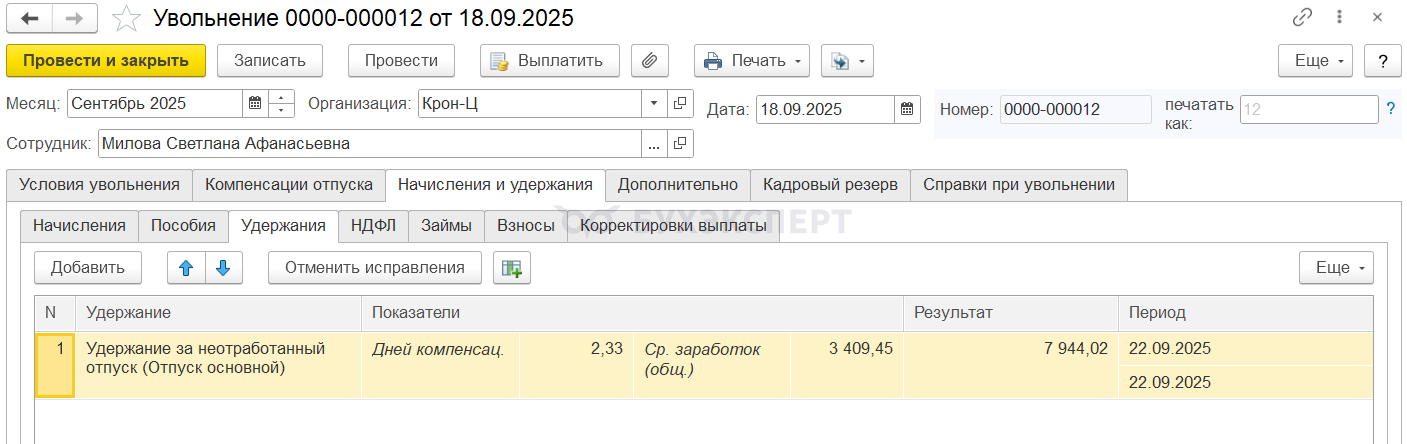The image size is (1407, 444).
Task: Open calendar for Месяц field
Action: 255,103
